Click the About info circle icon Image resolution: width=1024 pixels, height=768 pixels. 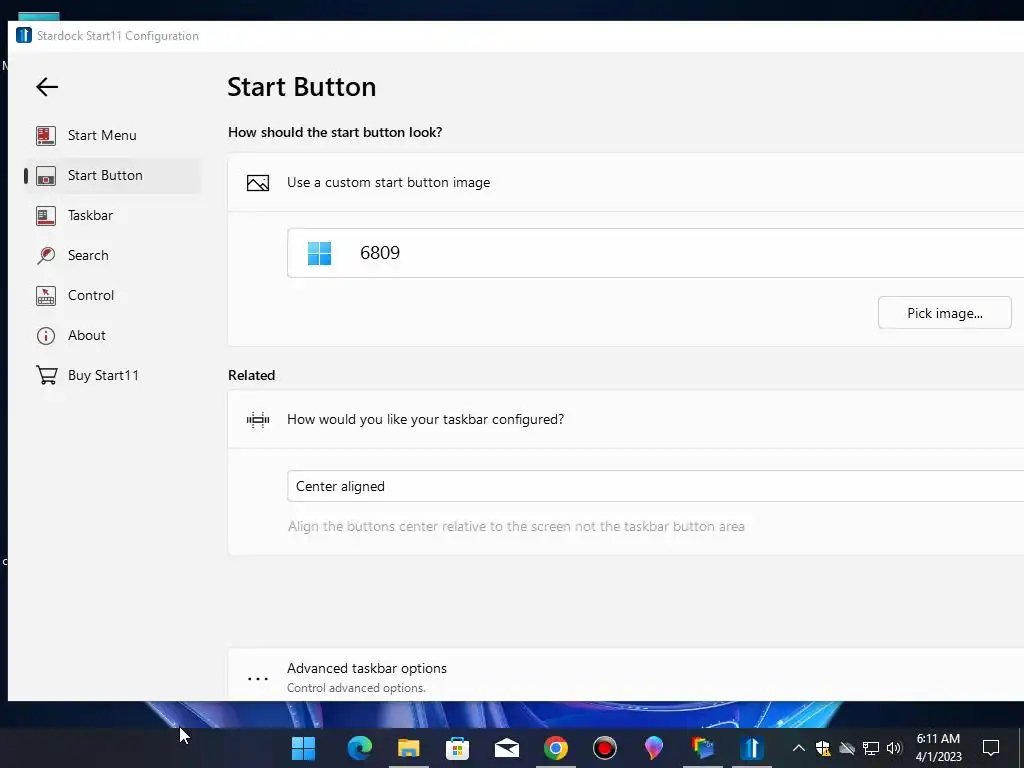46,336
